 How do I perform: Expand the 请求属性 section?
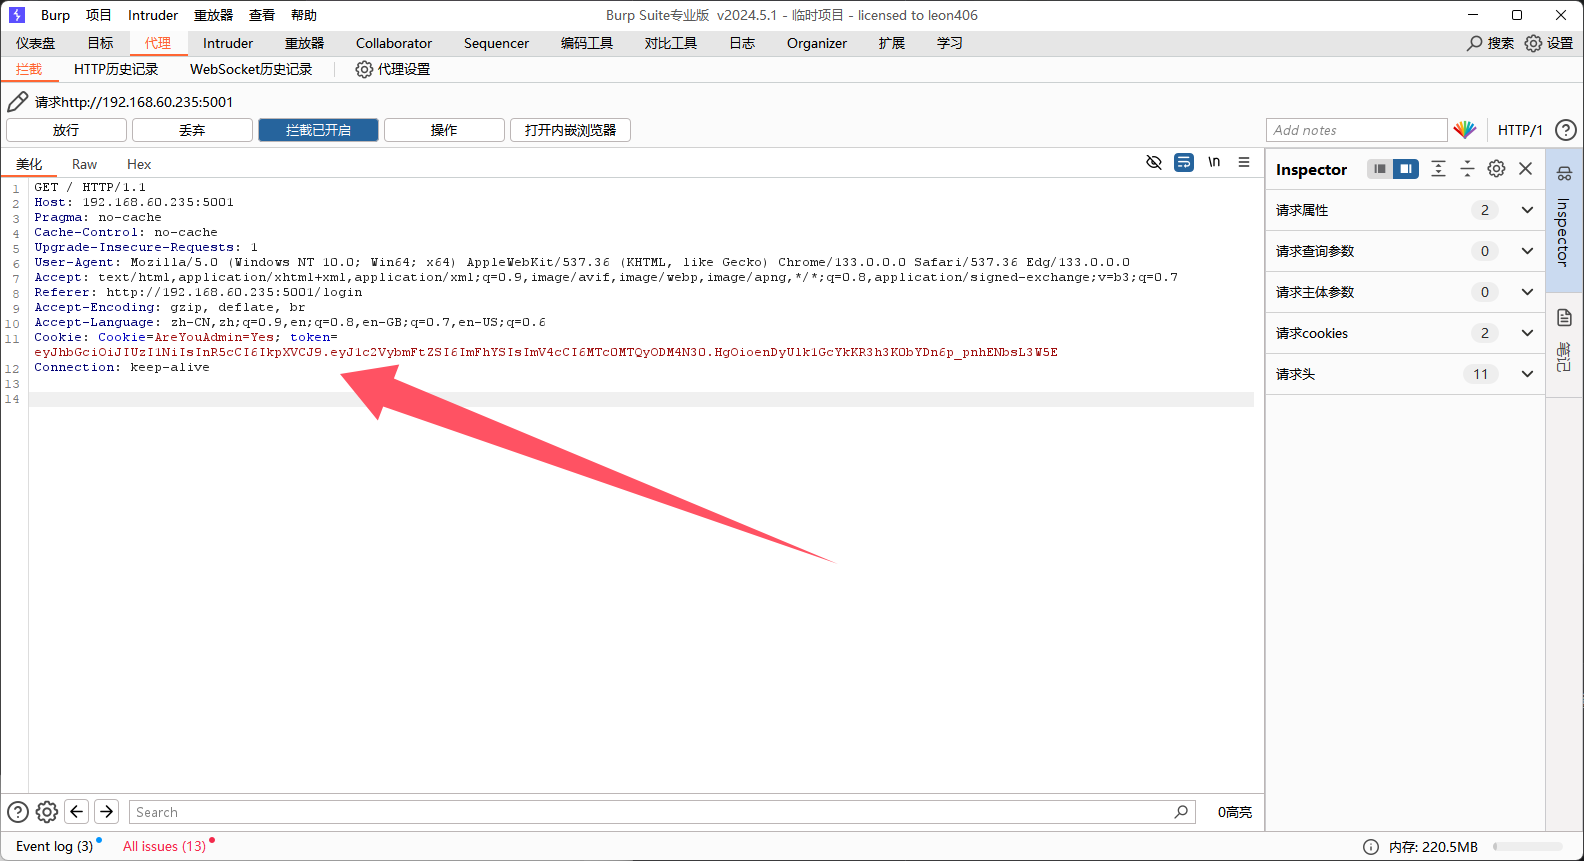click(1527, 210)
